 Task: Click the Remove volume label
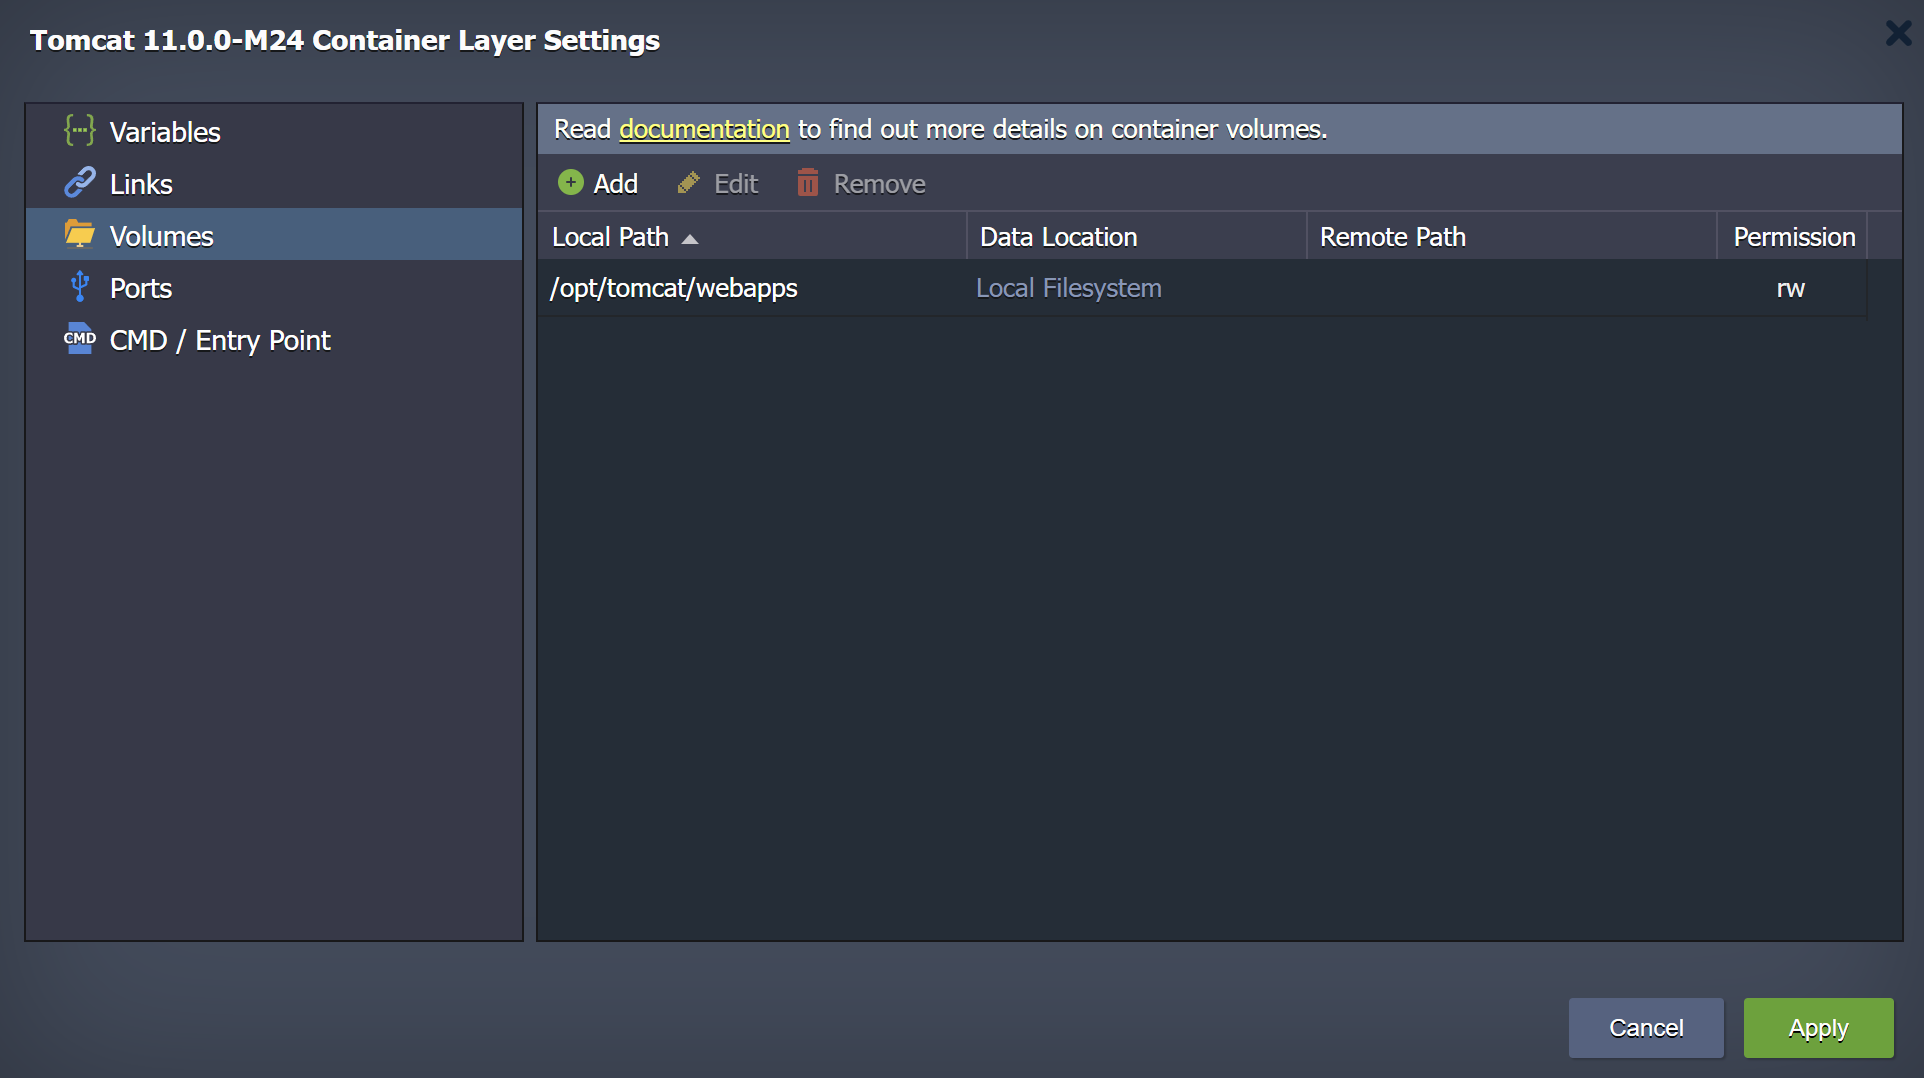(879, 184)
